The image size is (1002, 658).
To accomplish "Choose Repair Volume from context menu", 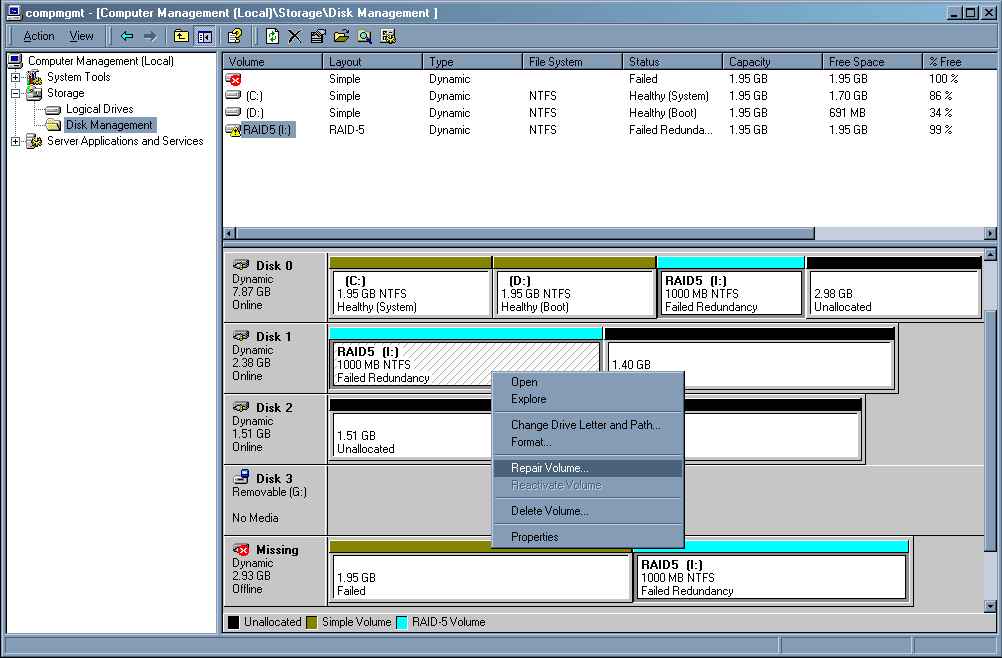I will point(587,468).
